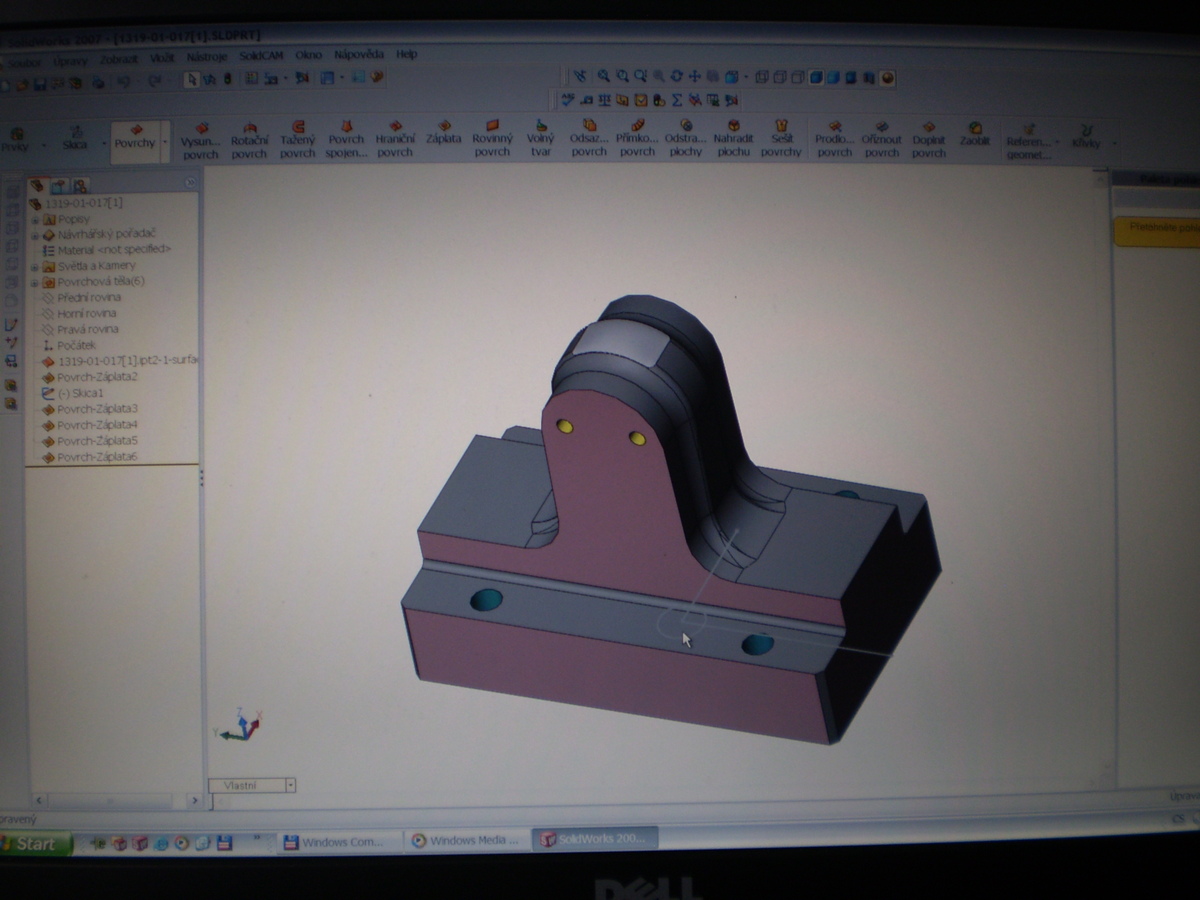The height and width of the screenshot is (900, 1200).
Task: Open the SolidCAM menu
Action: tap(261, 55)
